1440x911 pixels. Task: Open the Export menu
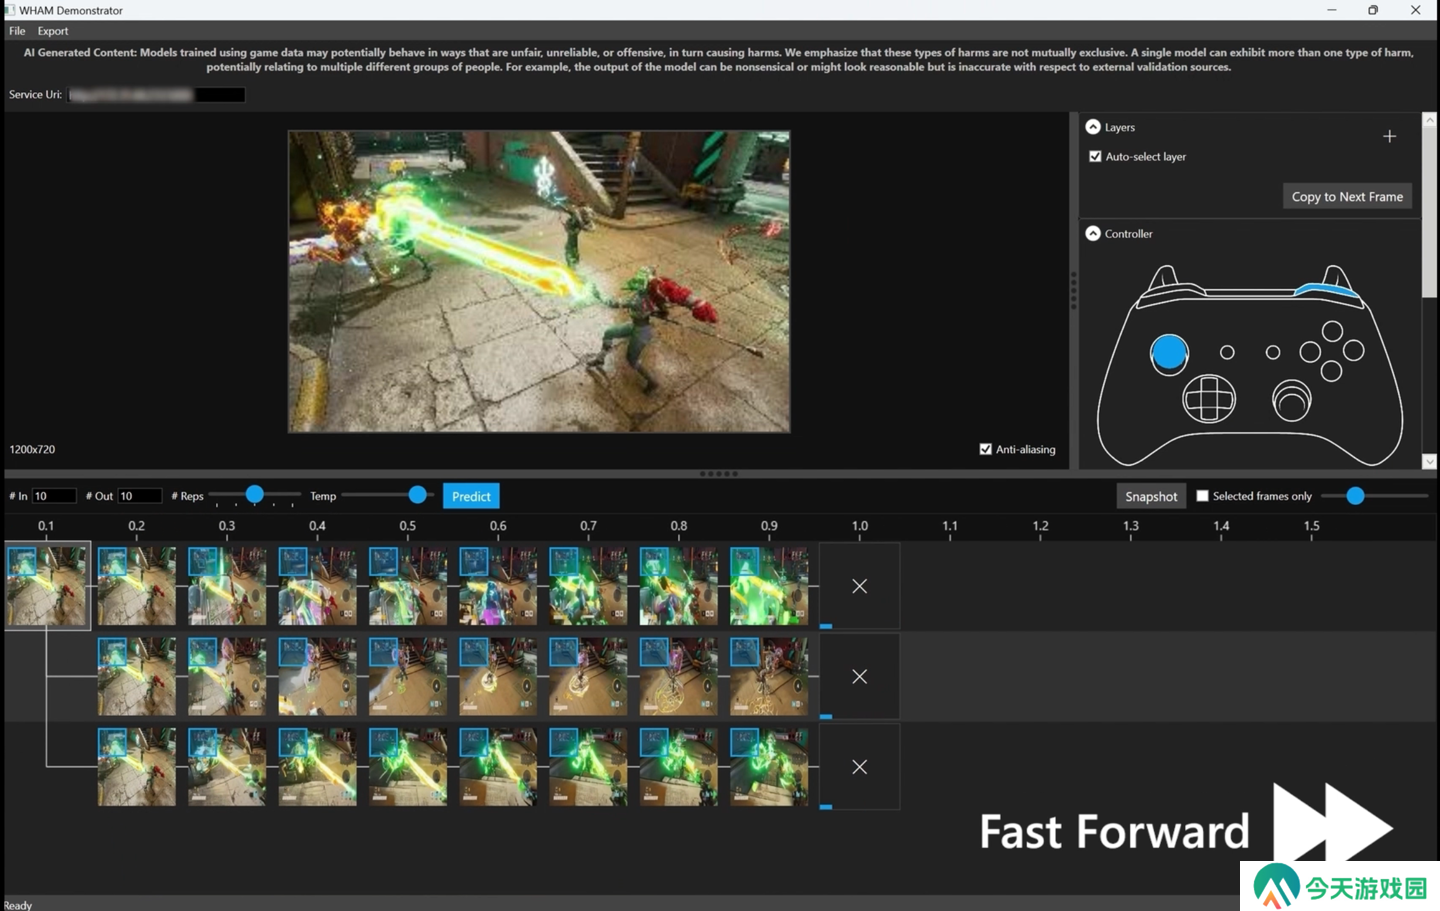coord(53,31)
